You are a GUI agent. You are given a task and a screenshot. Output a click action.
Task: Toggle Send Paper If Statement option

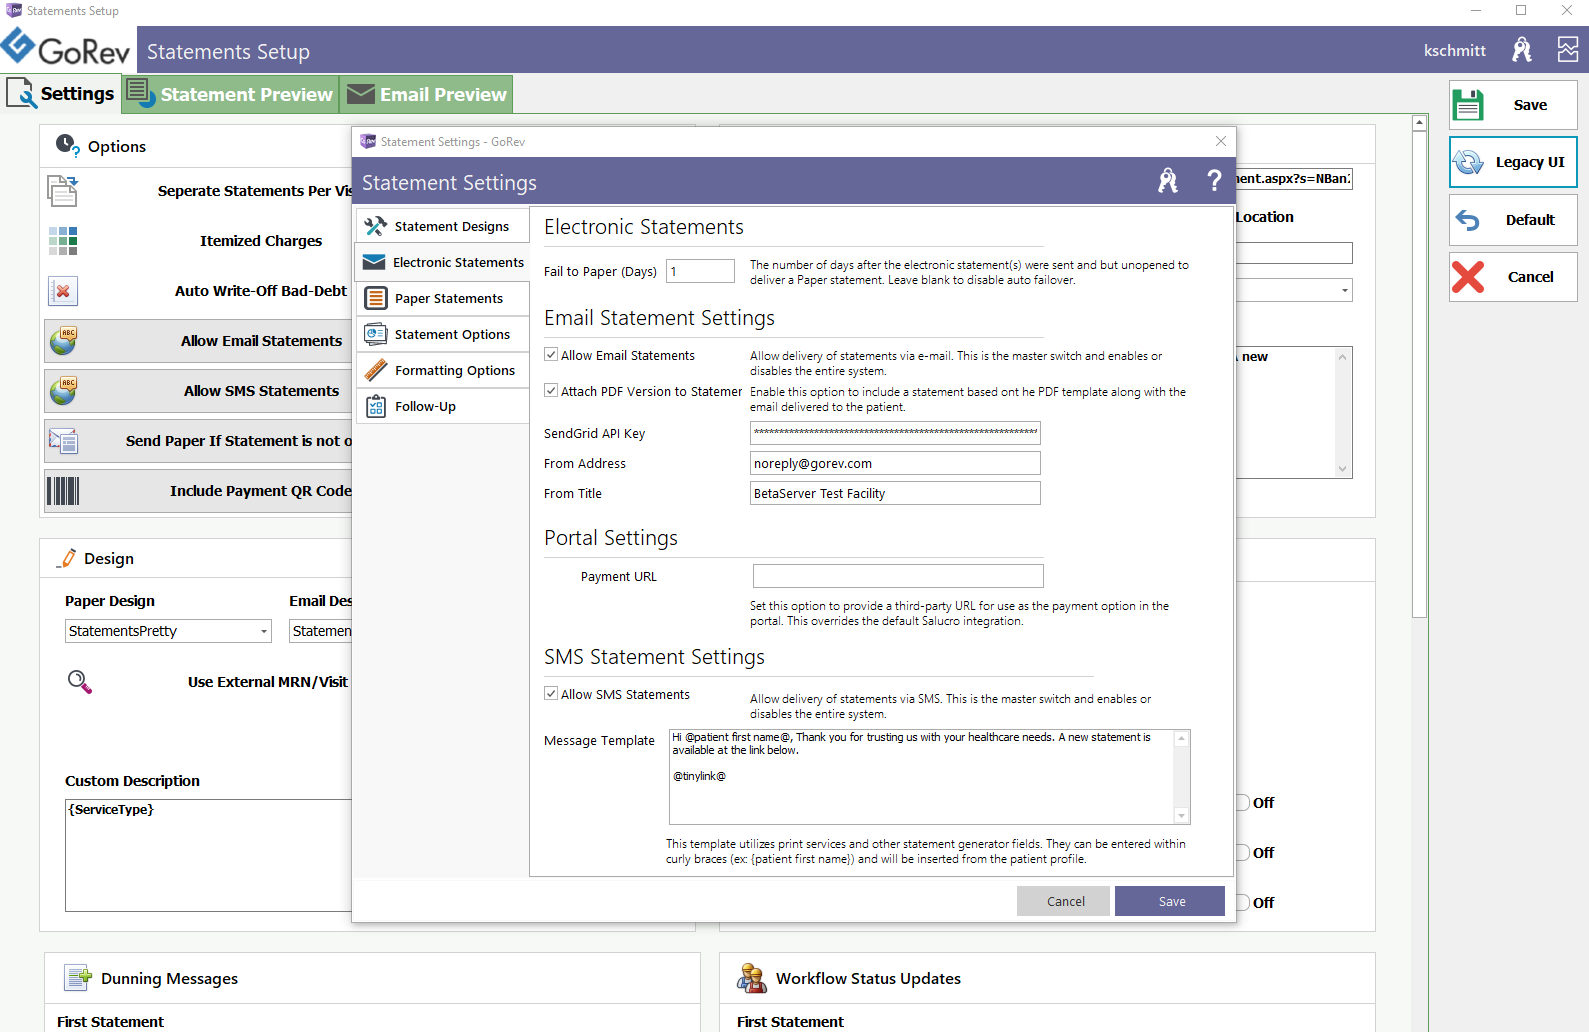coord(198,441)
